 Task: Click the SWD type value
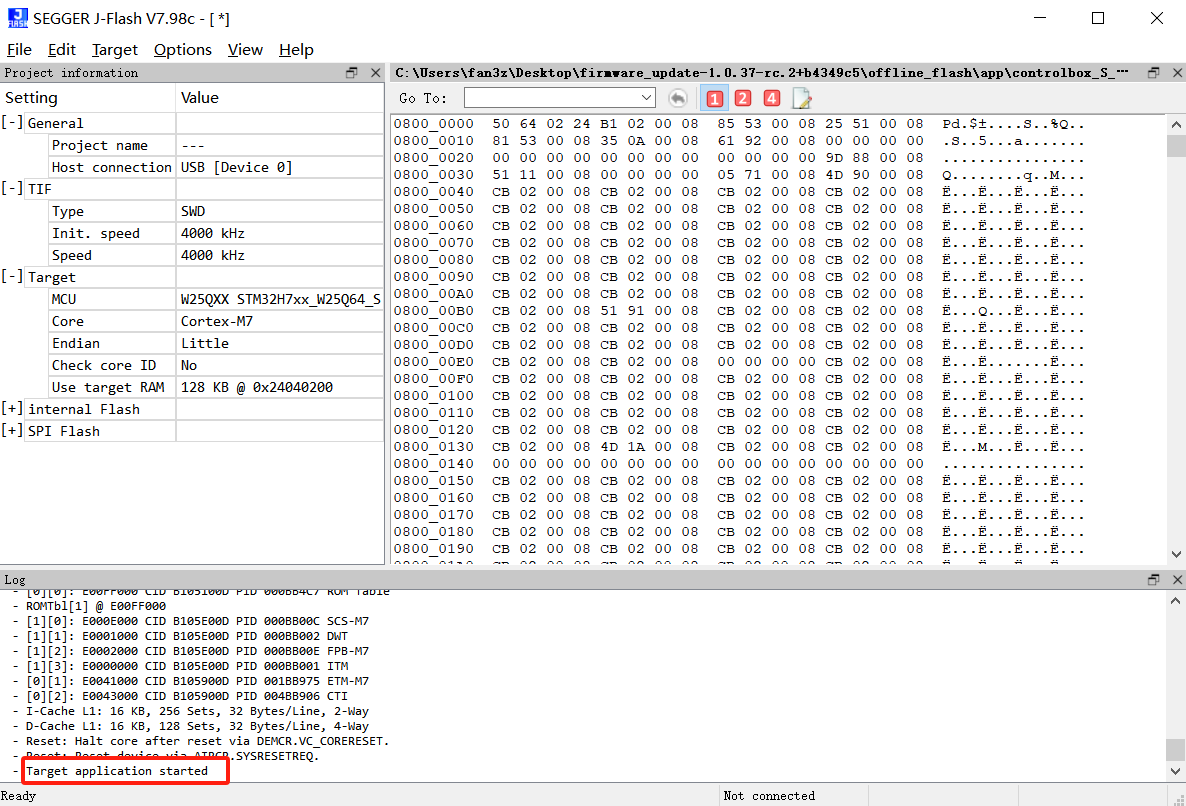tap(193, 211)
